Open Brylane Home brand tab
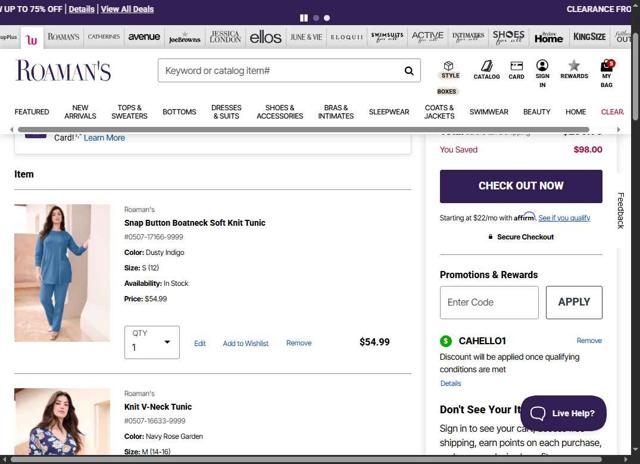The image size is (640, 464). 549,37
